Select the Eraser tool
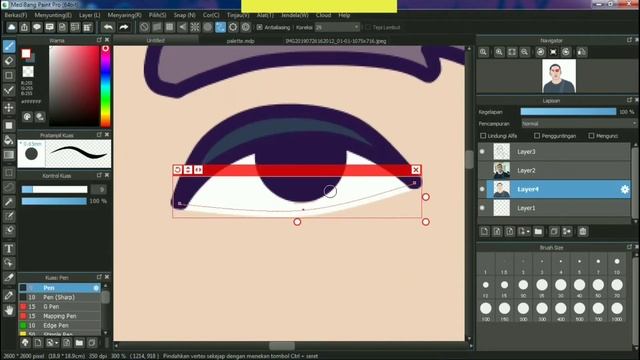640x360 pixels. point(9,61)
